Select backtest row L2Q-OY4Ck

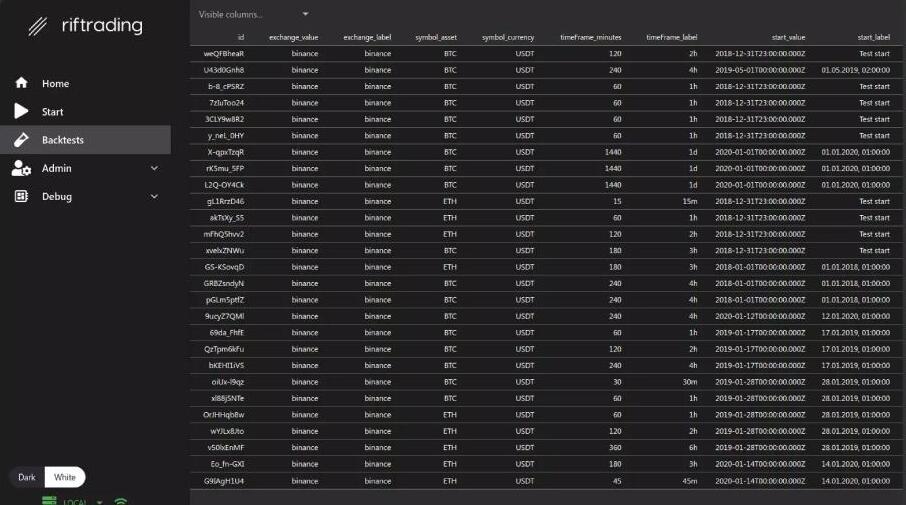[x=546, y=185]
